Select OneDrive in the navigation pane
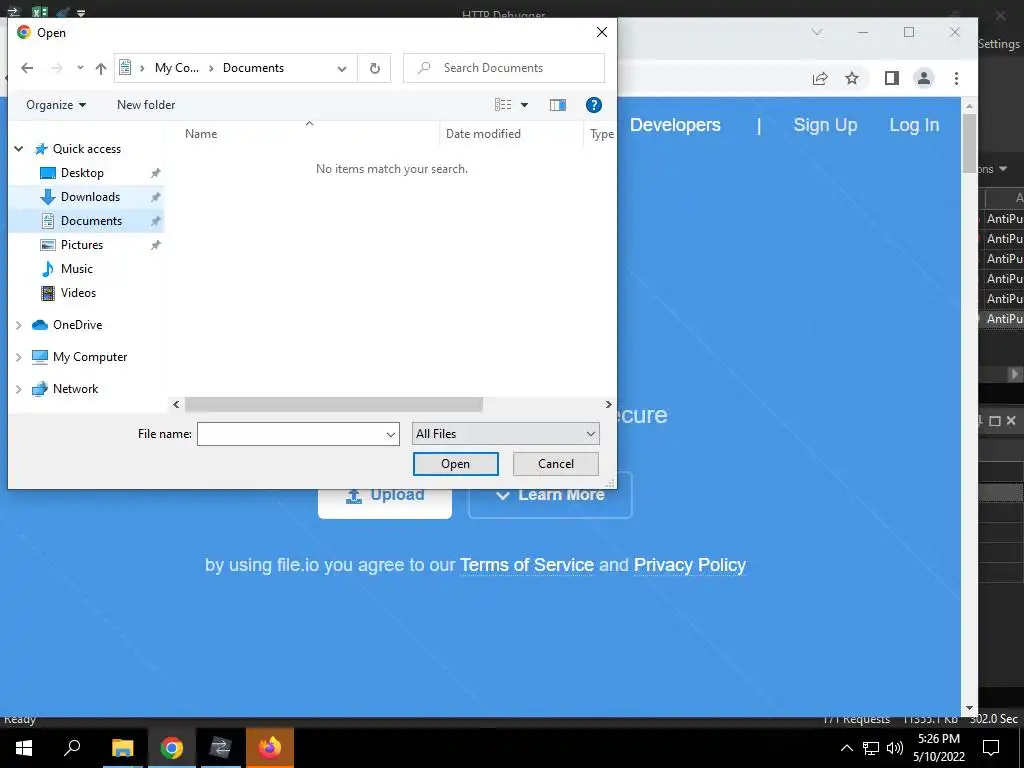Viewport: 1024px width, 768px height. (77, 325)
